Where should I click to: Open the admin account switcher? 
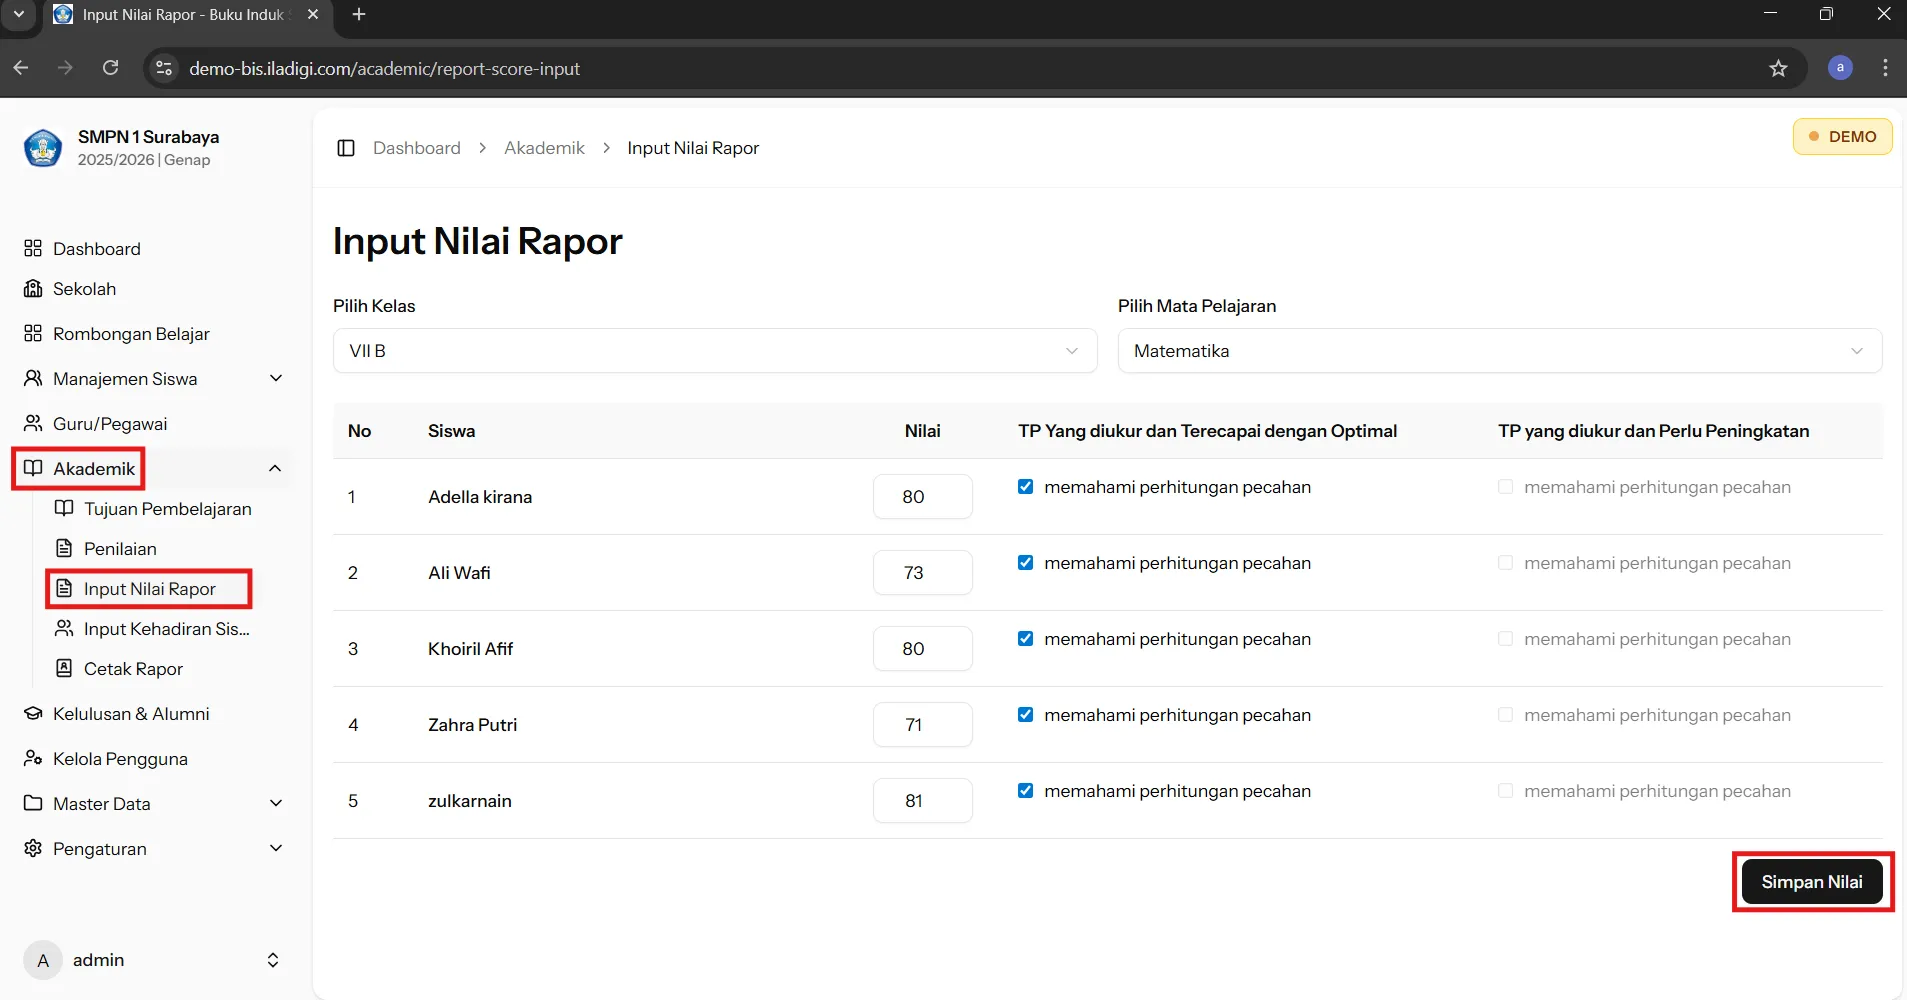click(273, 960)
